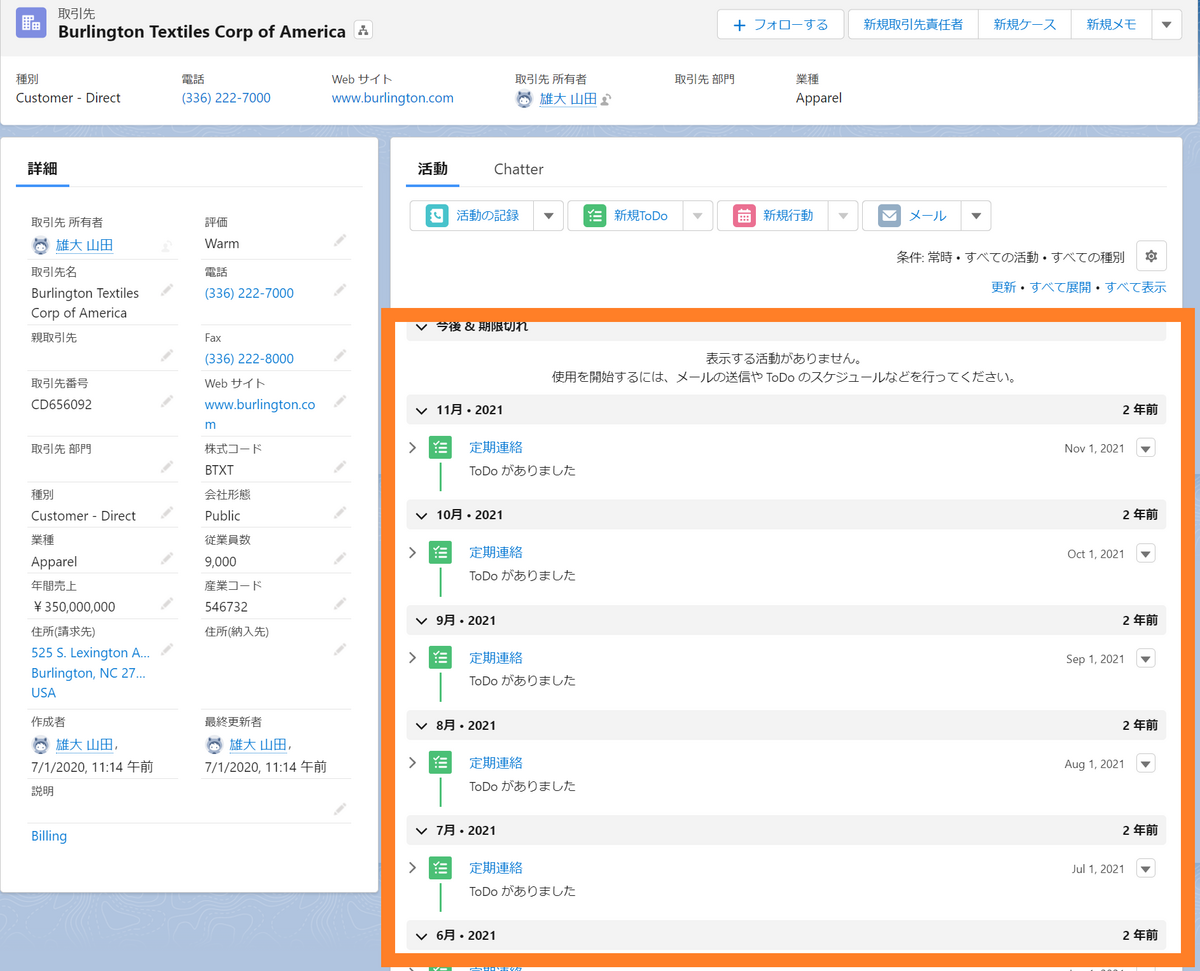Click header phone number (336) 222-7000
This screenshot has width=1200, height=971.
pyautogui.click(x=226, y=98)
